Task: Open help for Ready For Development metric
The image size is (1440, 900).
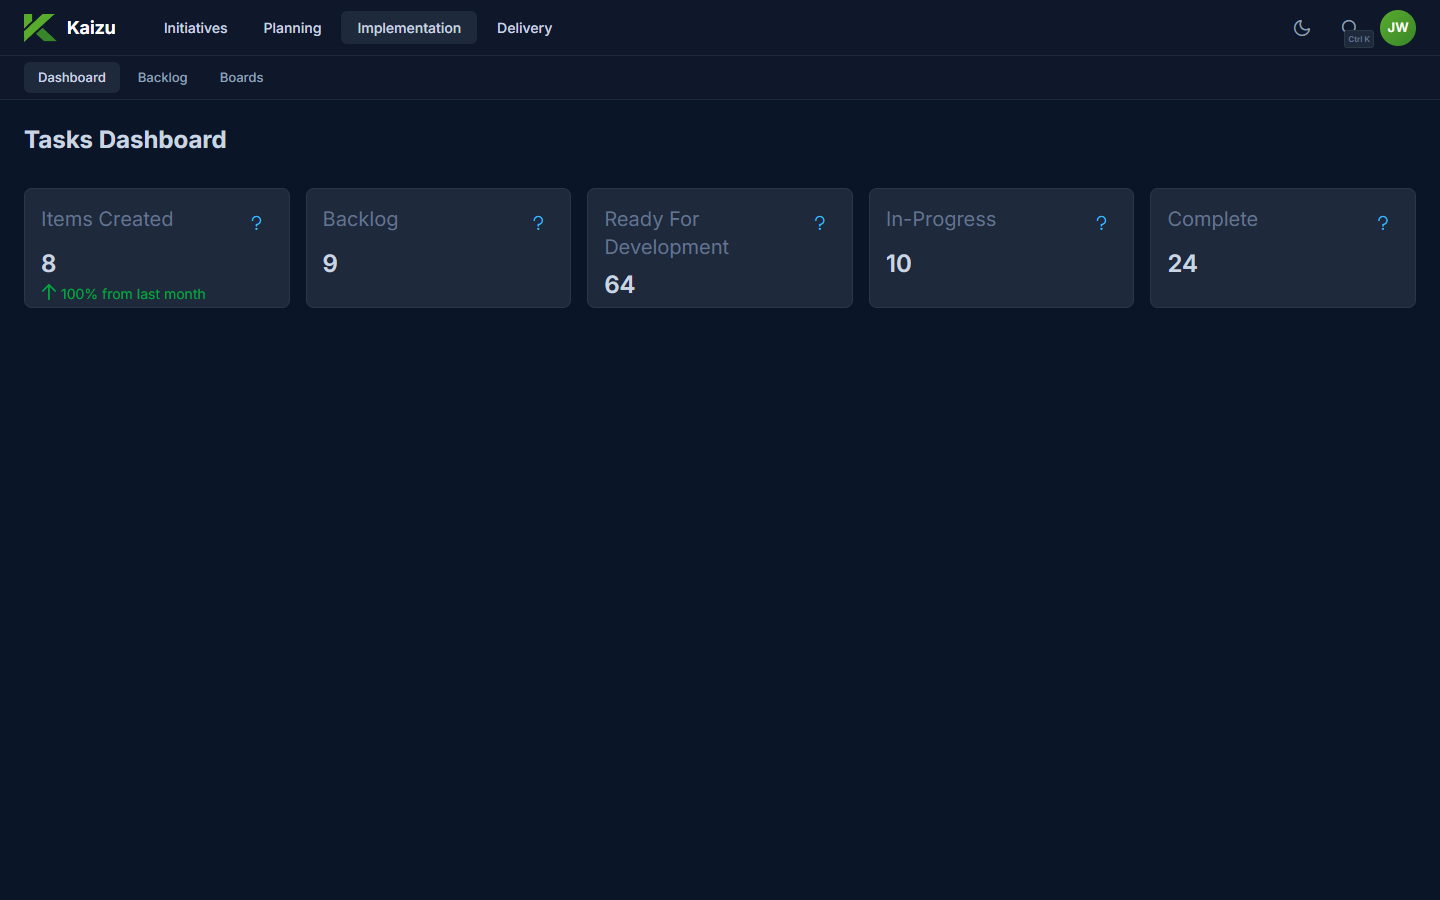Action: click(820, 222)
